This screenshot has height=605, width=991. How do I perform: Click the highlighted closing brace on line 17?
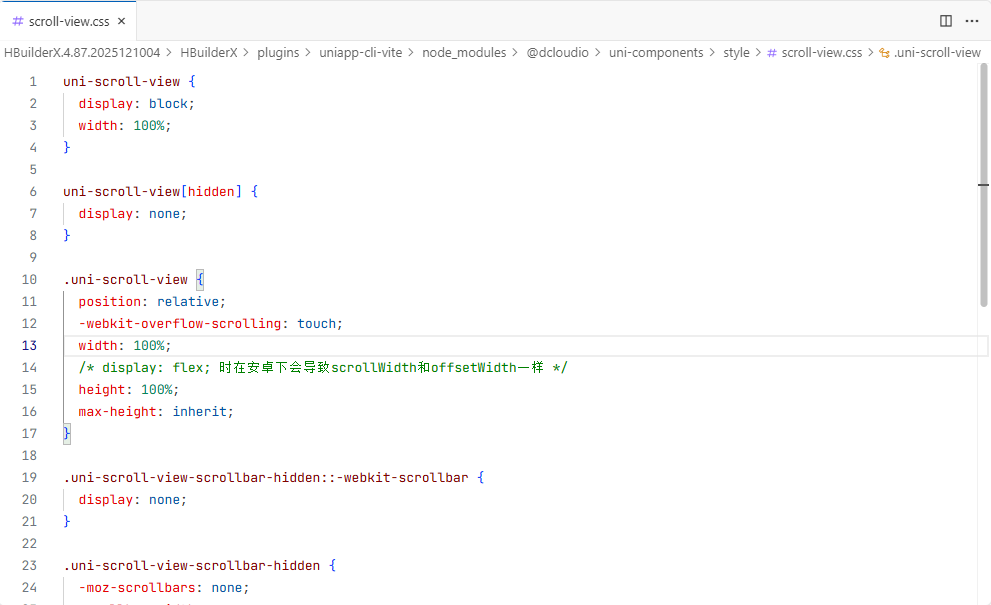[x=67, y=434]
